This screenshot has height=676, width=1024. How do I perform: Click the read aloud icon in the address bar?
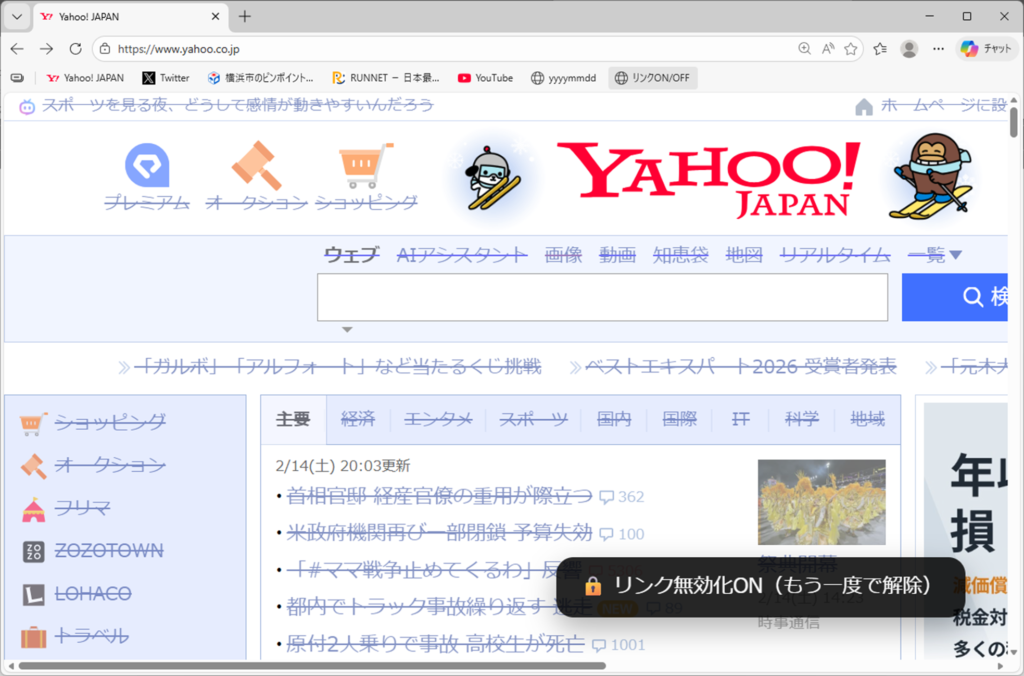pos(828,48)
